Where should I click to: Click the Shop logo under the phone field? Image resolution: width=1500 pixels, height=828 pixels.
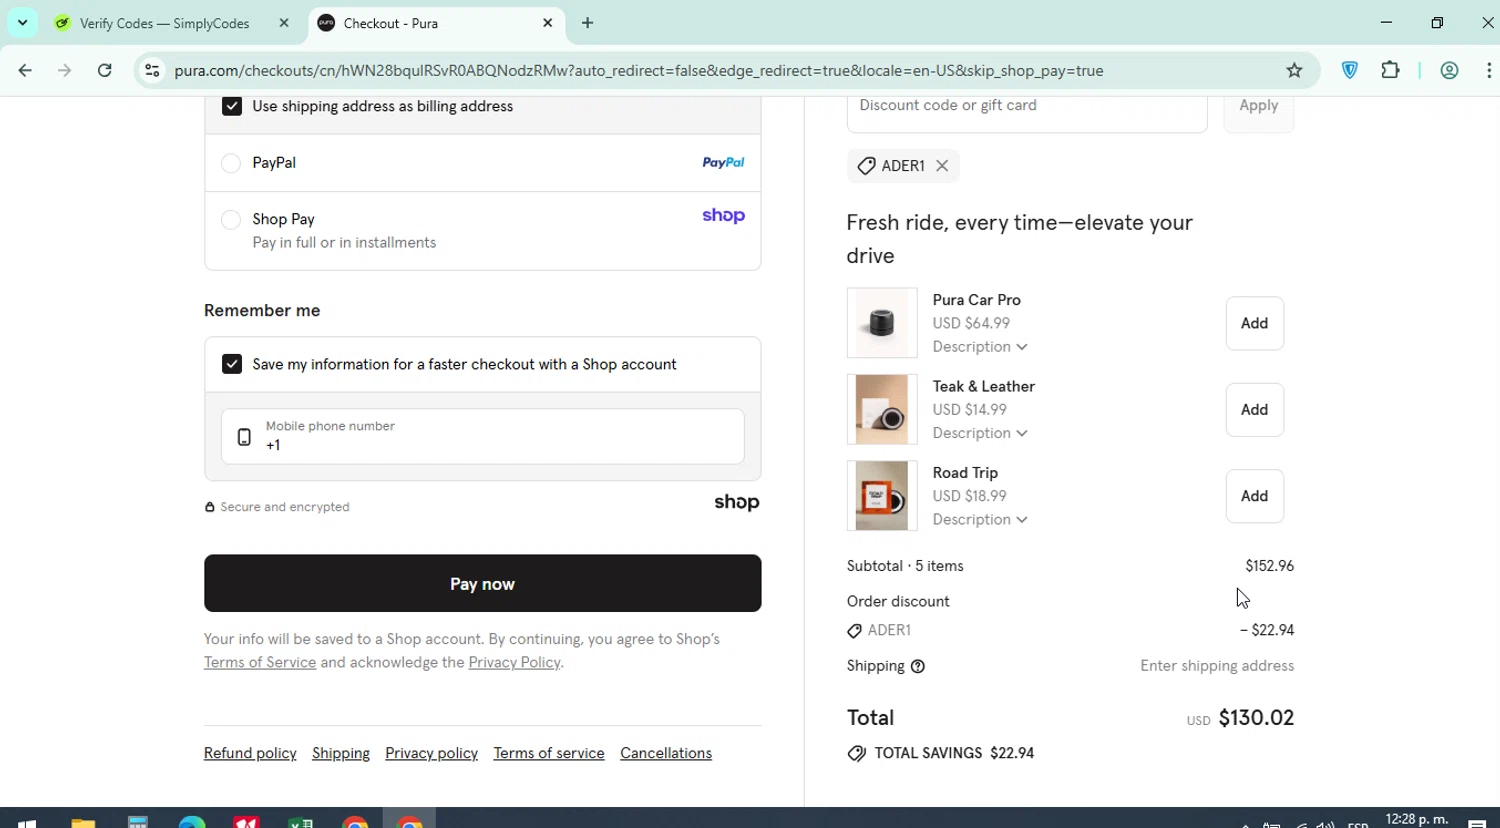pyautogui.click(x=736, y=502)
